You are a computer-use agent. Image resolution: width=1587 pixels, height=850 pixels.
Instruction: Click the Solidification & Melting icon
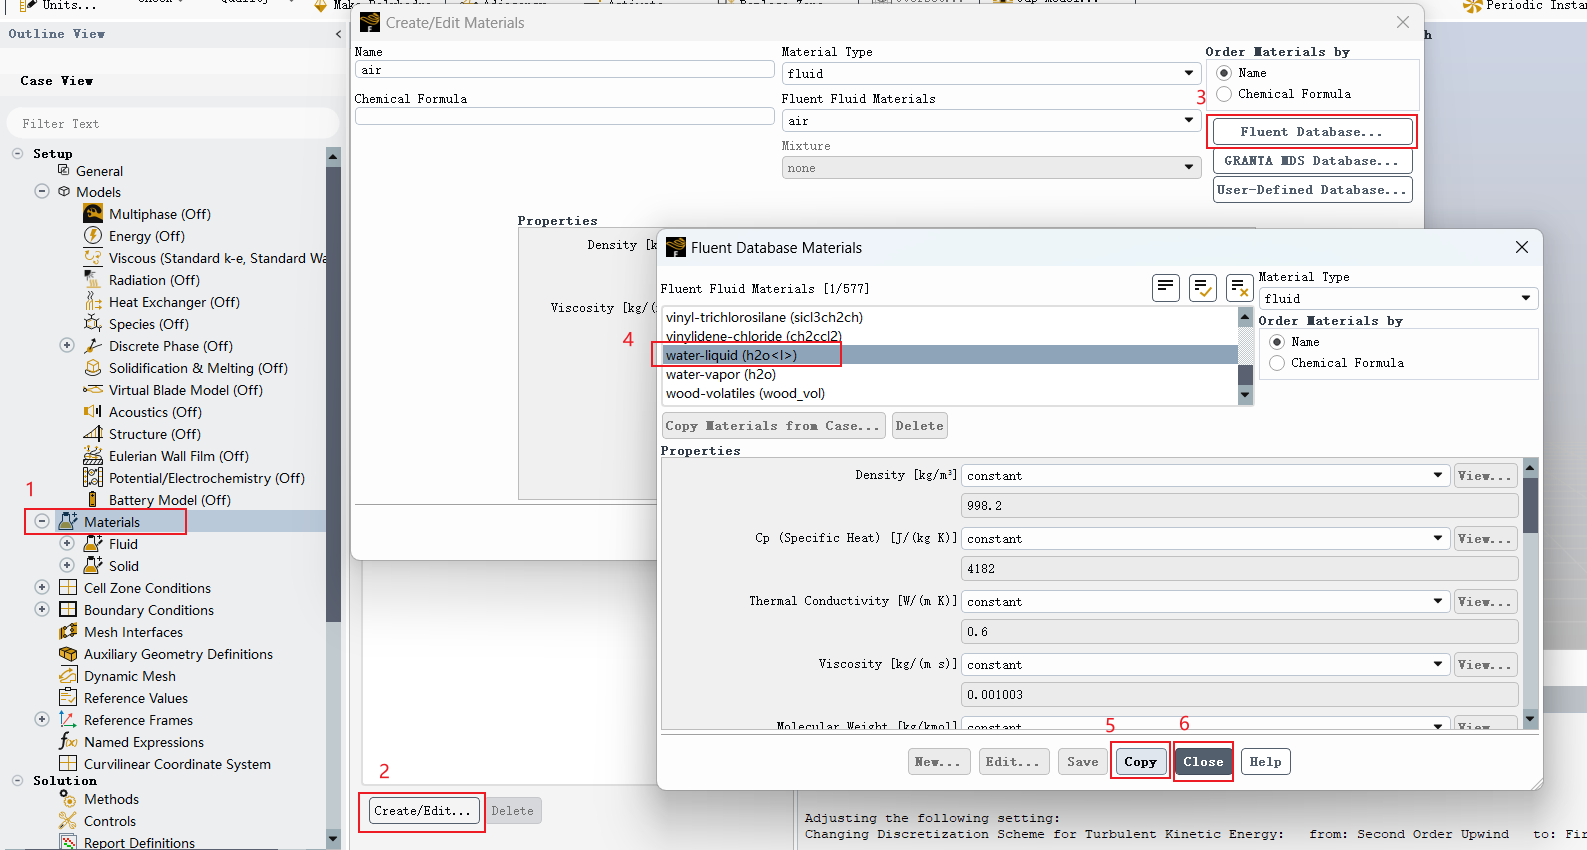coord(93,367)
